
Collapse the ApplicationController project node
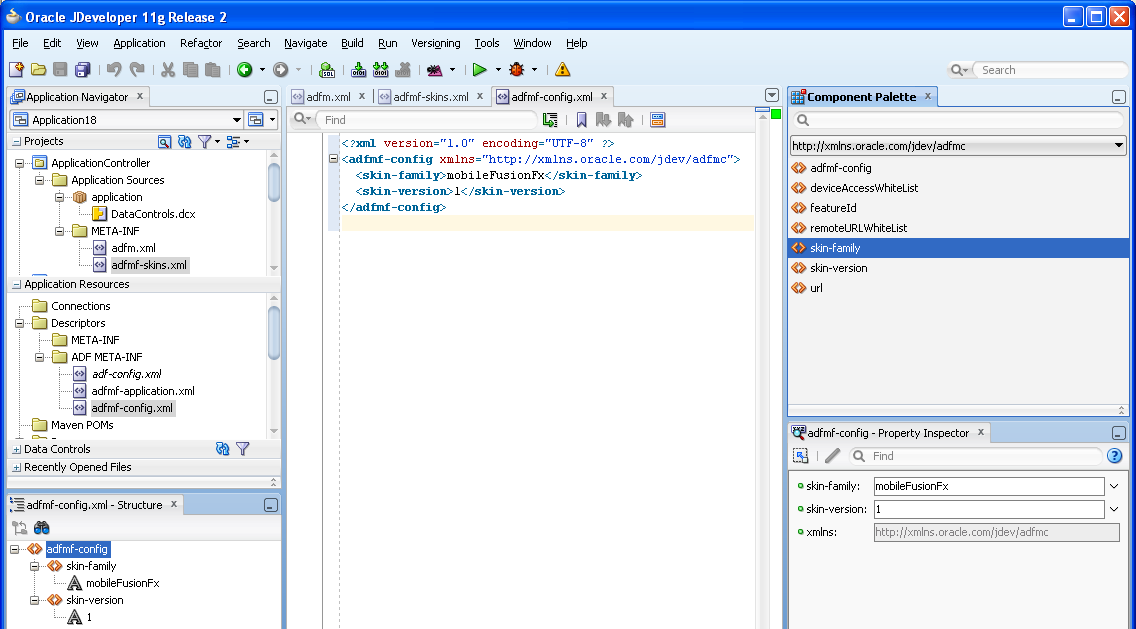17,163
